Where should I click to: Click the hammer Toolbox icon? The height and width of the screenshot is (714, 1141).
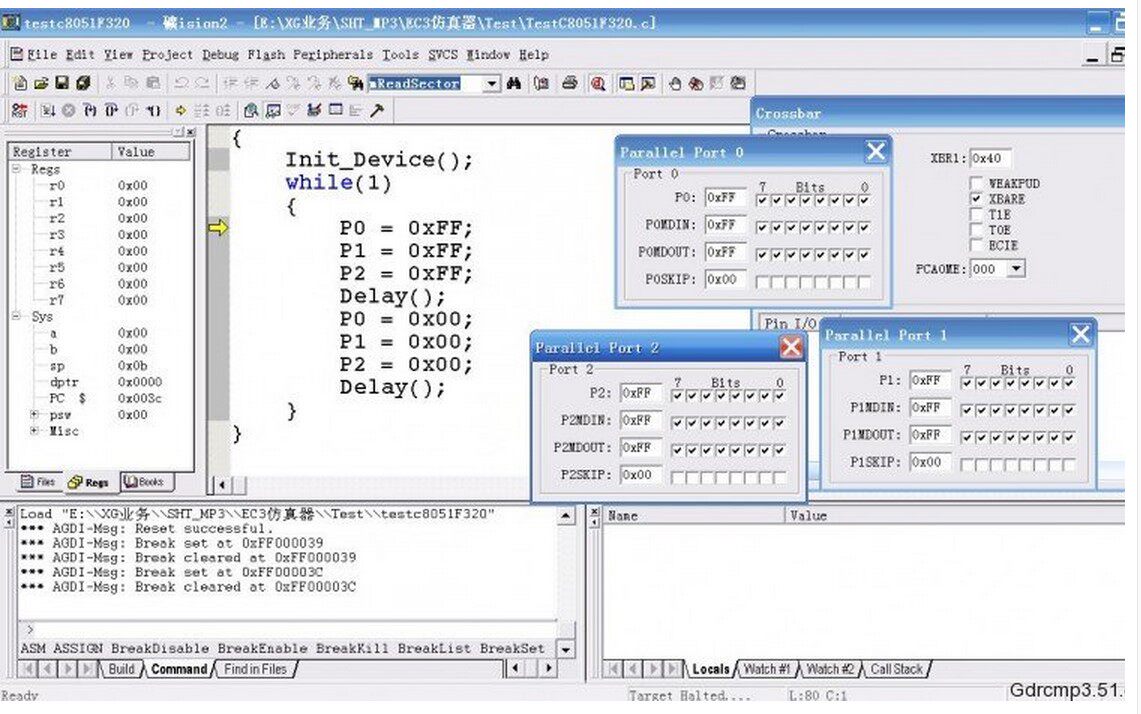coord(376,110)
